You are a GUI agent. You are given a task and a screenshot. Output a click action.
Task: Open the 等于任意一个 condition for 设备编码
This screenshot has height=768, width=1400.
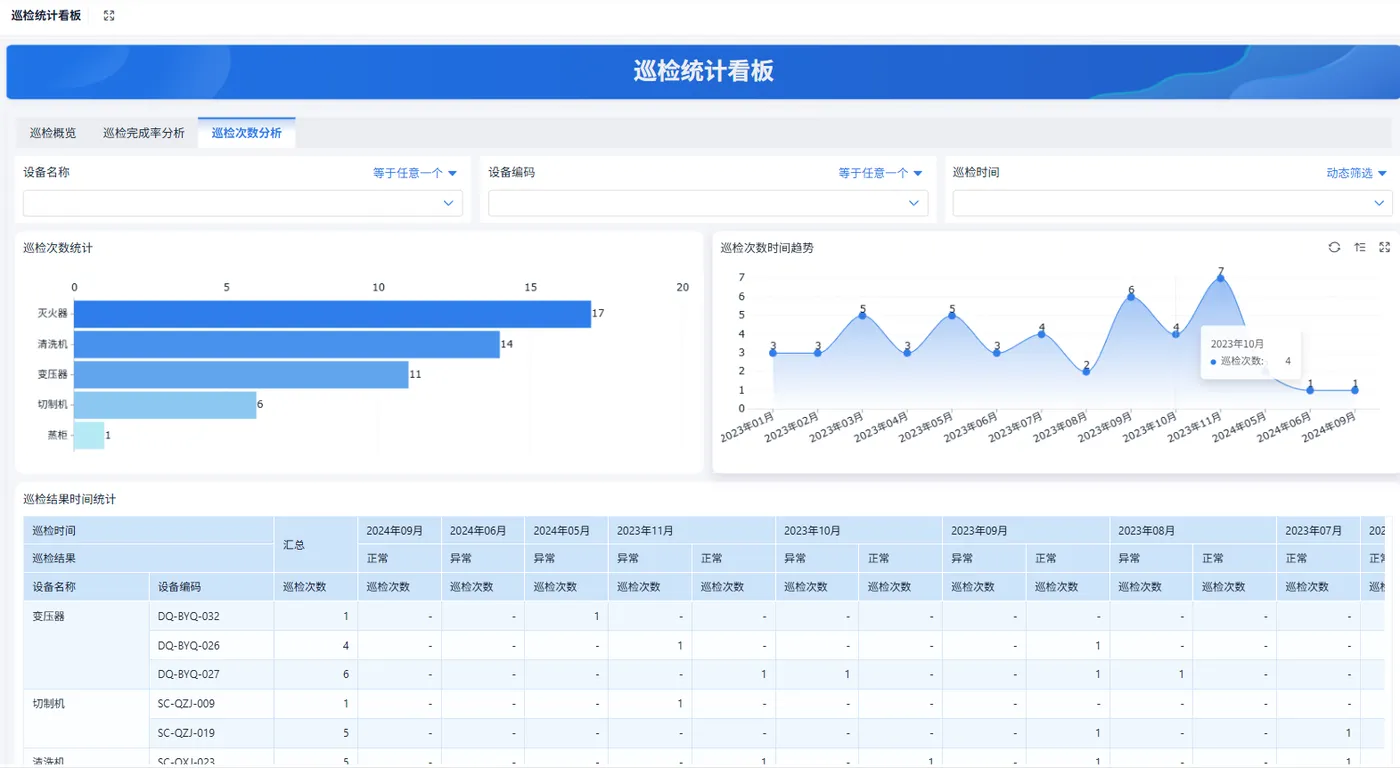pos(880,173)
